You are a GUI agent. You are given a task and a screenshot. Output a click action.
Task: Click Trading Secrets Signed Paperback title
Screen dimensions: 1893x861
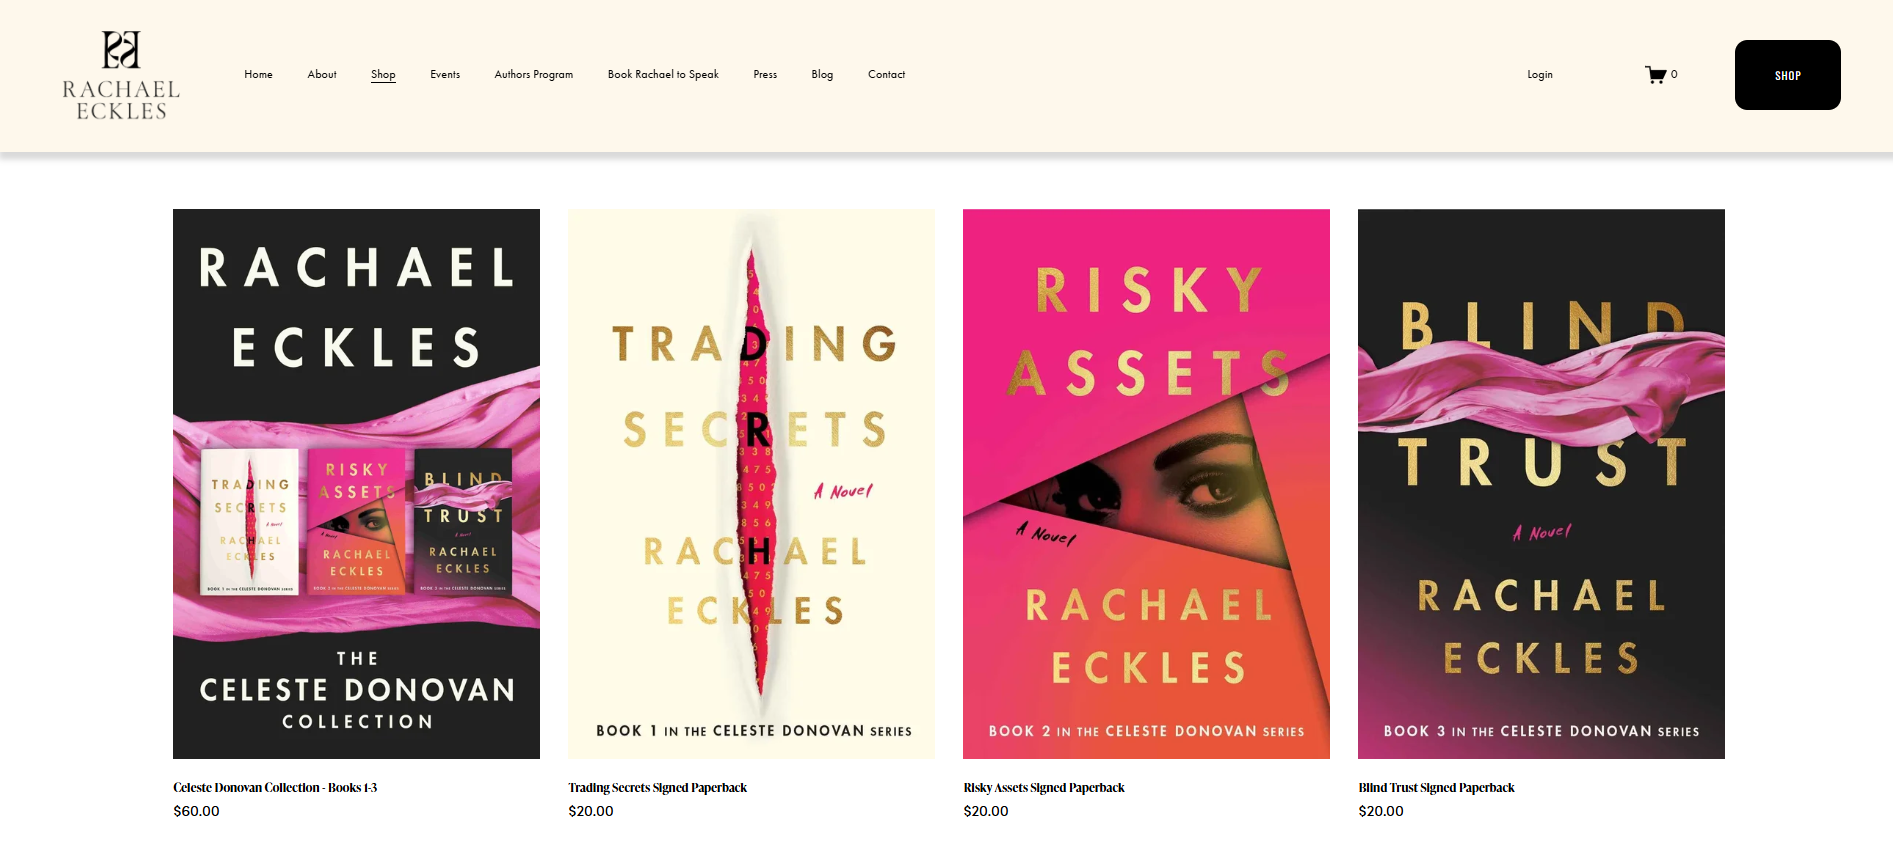click(x=657, y=788)
